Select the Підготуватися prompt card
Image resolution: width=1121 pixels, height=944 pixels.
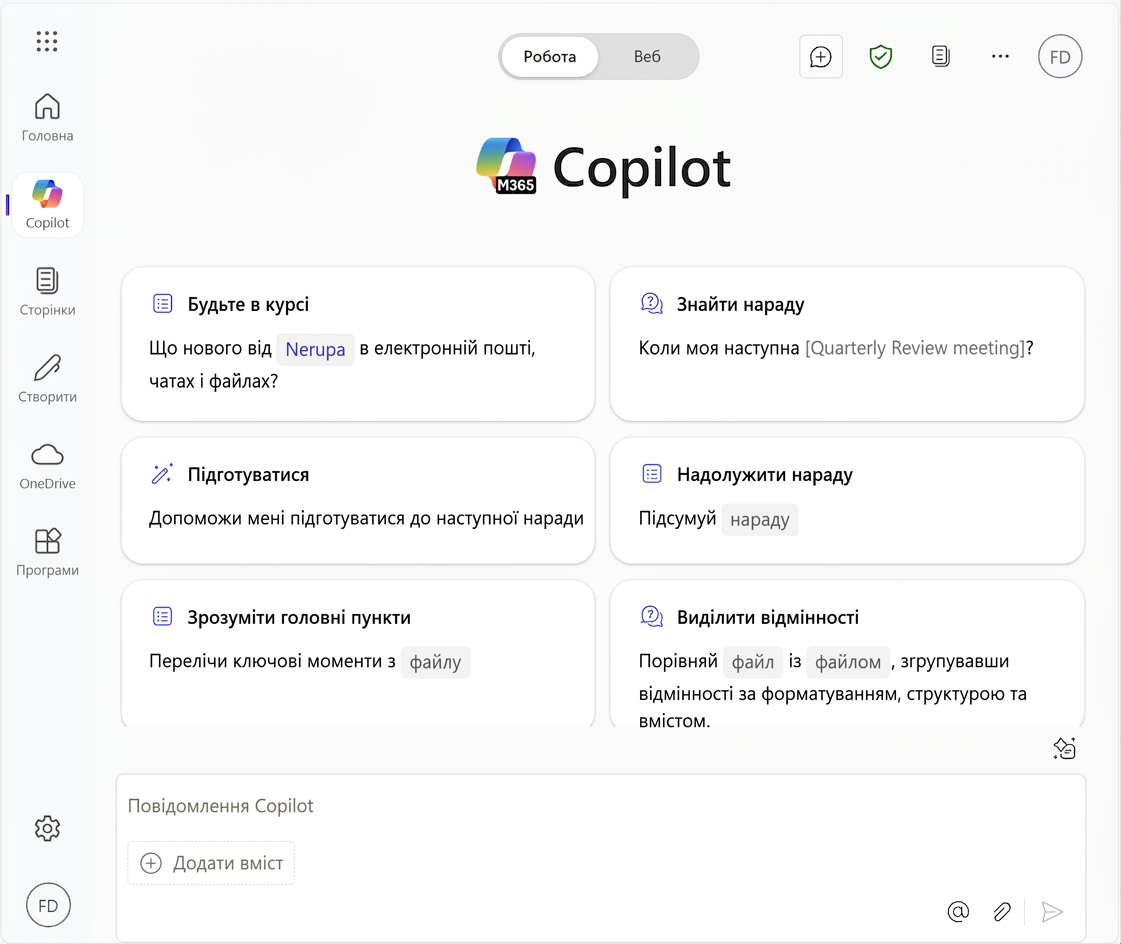tap(358, 501)
